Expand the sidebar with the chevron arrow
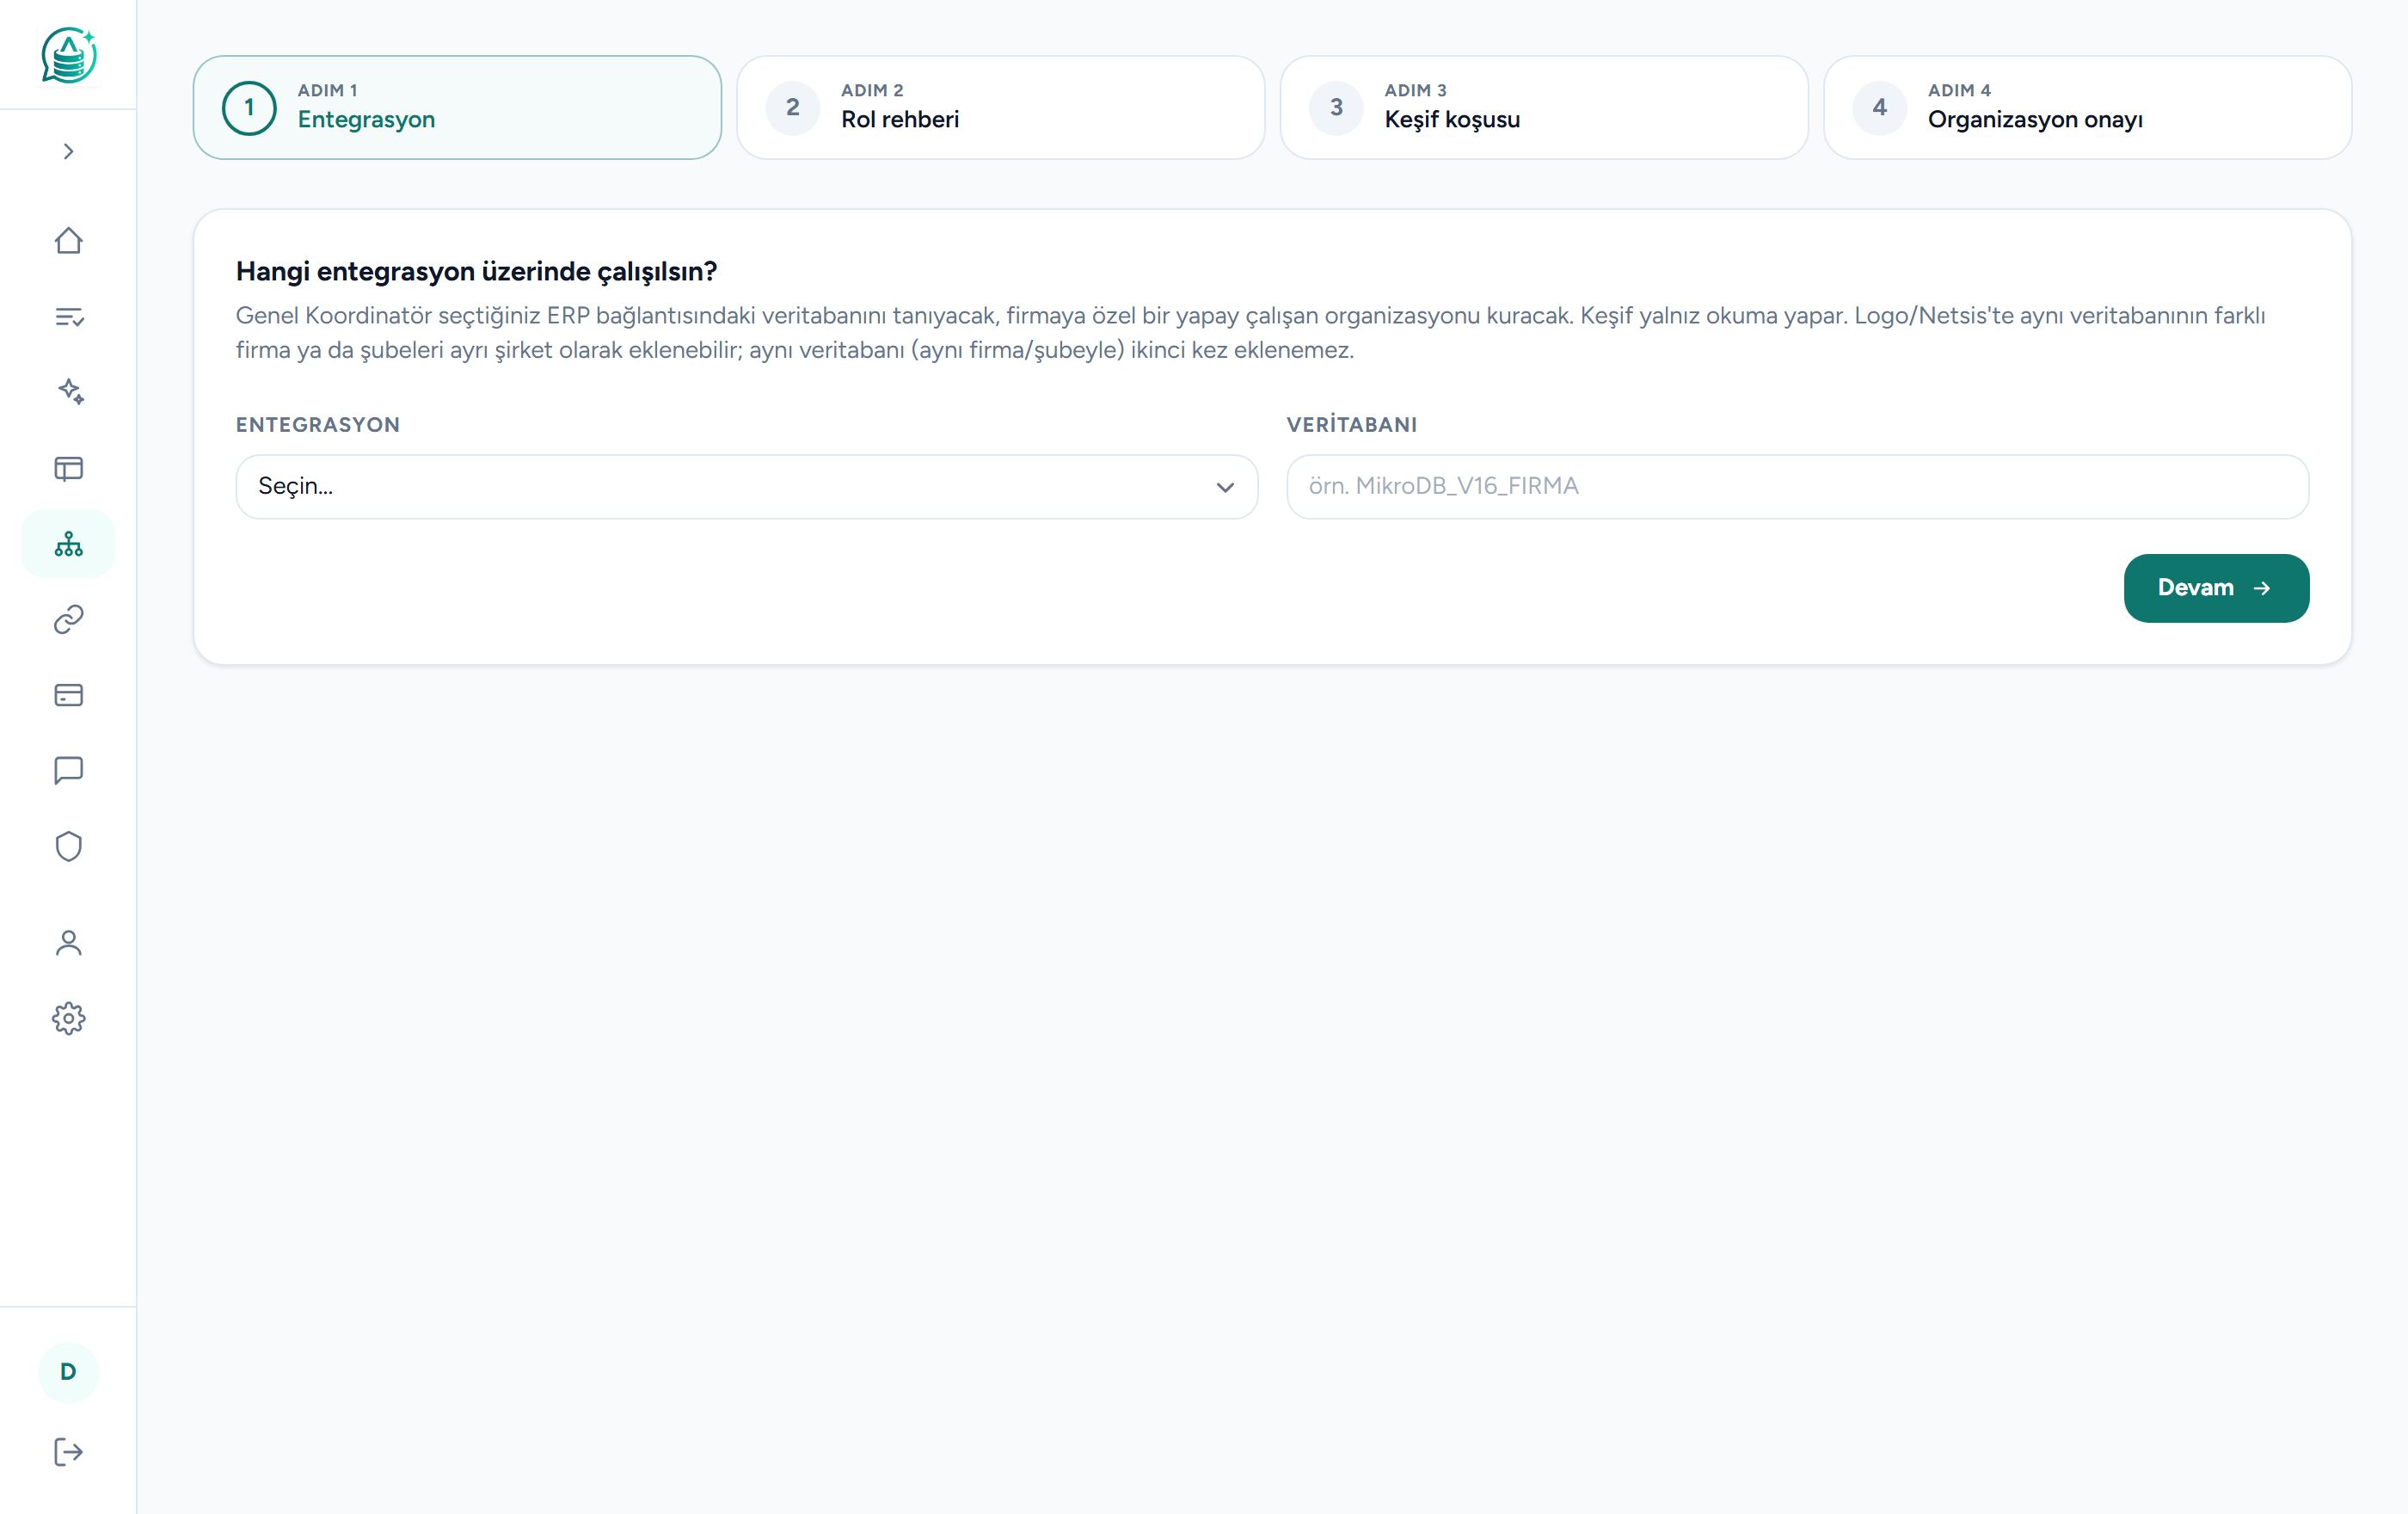This screenshot has height=1514, width=2408. point(68,151)
